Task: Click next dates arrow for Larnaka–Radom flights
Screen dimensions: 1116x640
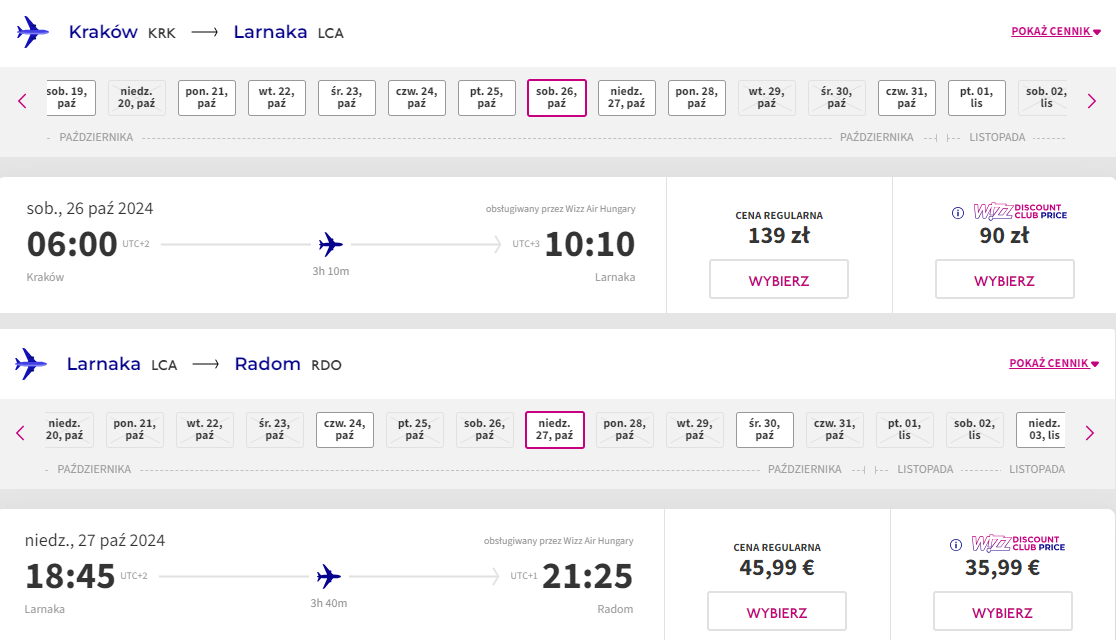Action: 1090,433
